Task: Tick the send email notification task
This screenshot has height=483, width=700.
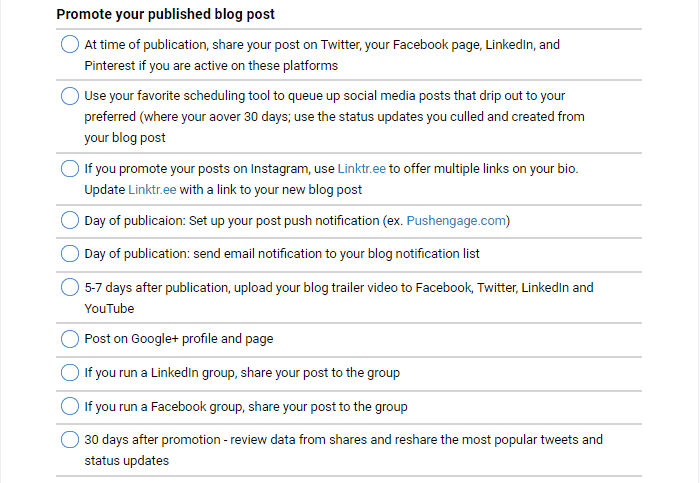Action: click(x=70, y=253)
